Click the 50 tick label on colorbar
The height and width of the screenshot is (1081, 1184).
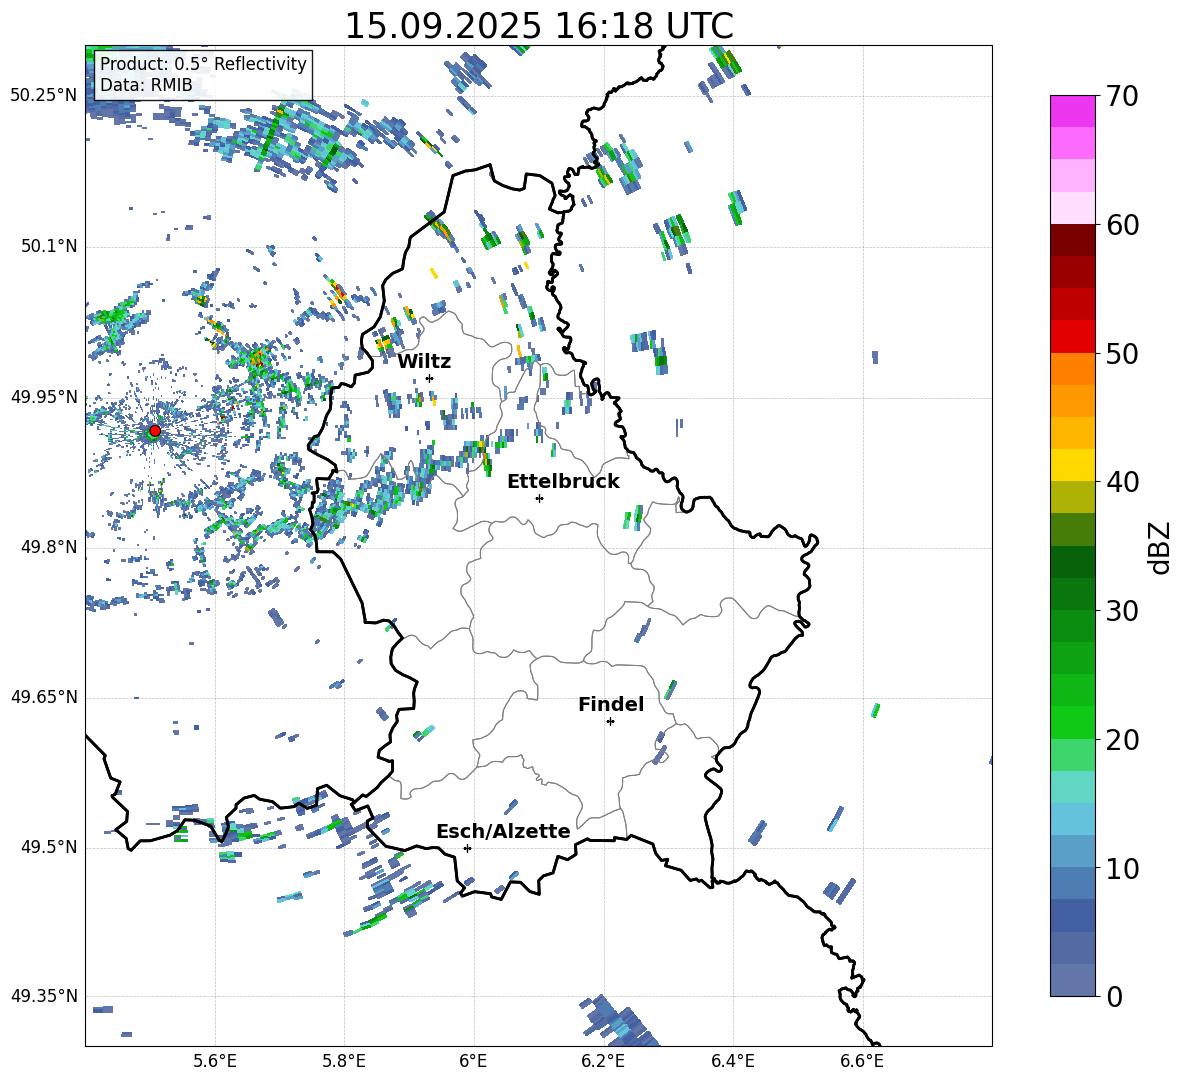[x=1122, y=354]
